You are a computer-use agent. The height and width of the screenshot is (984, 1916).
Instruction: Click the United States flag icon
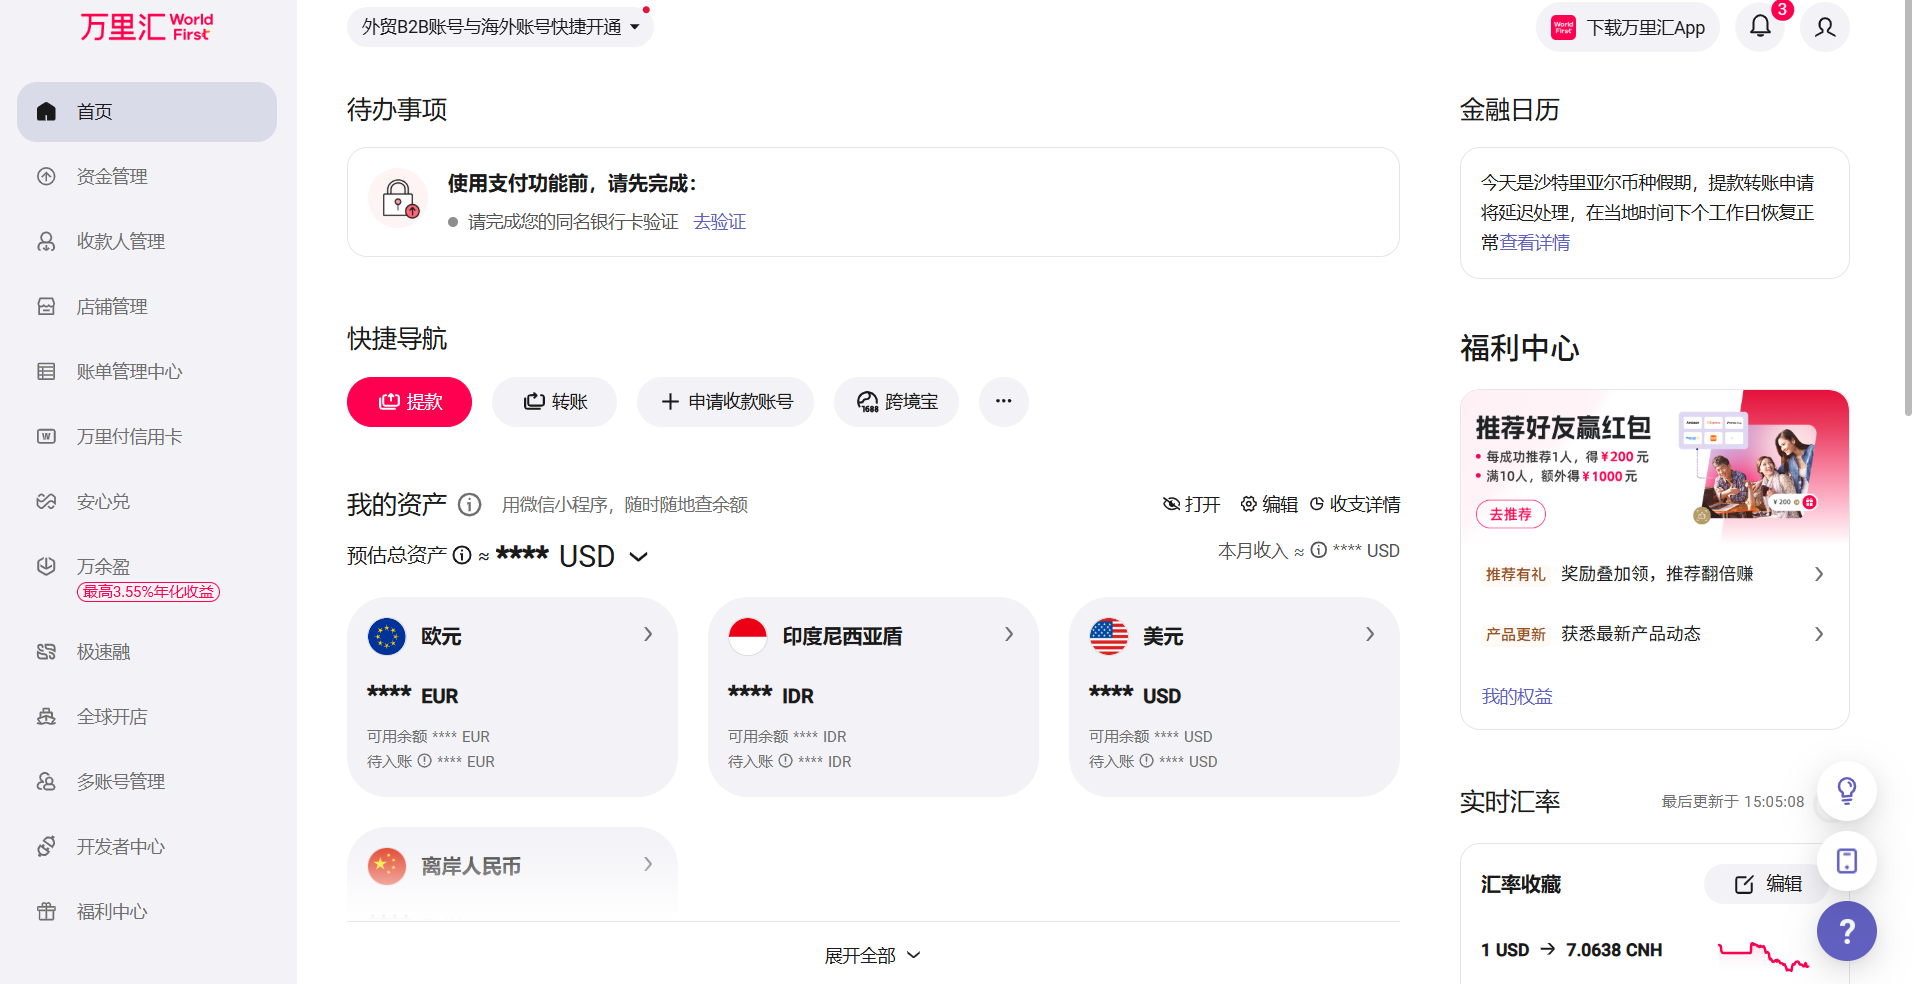tap(1109, 636)
